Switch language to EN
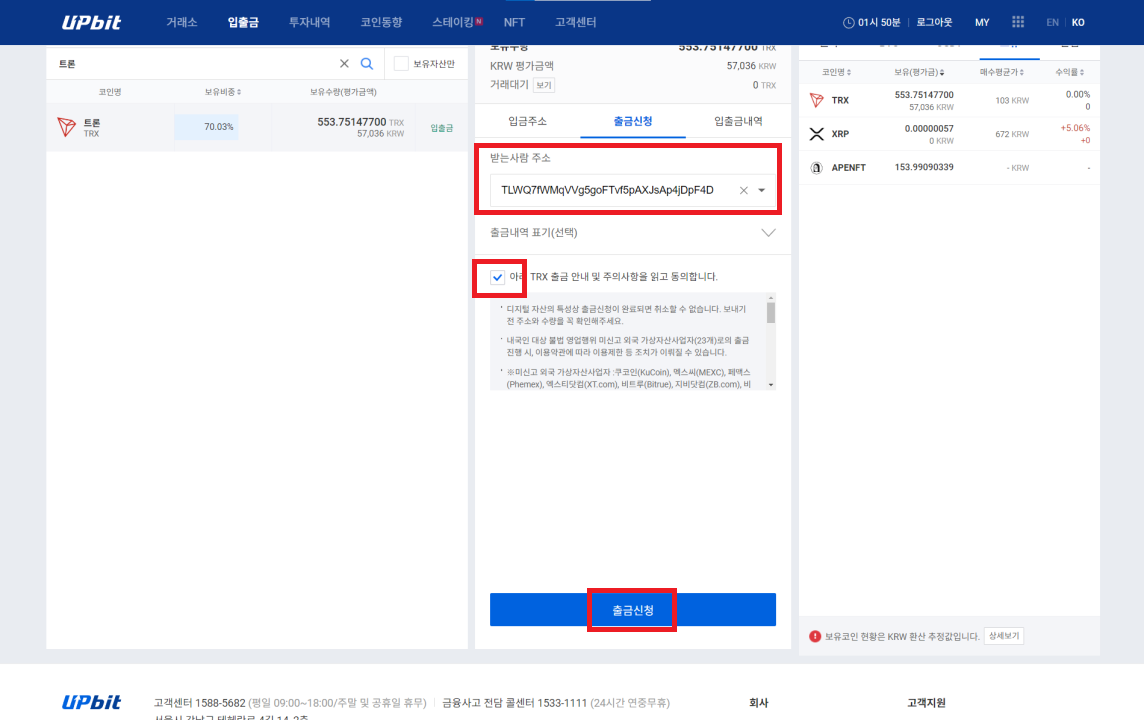 click(x=1052, y=23)
